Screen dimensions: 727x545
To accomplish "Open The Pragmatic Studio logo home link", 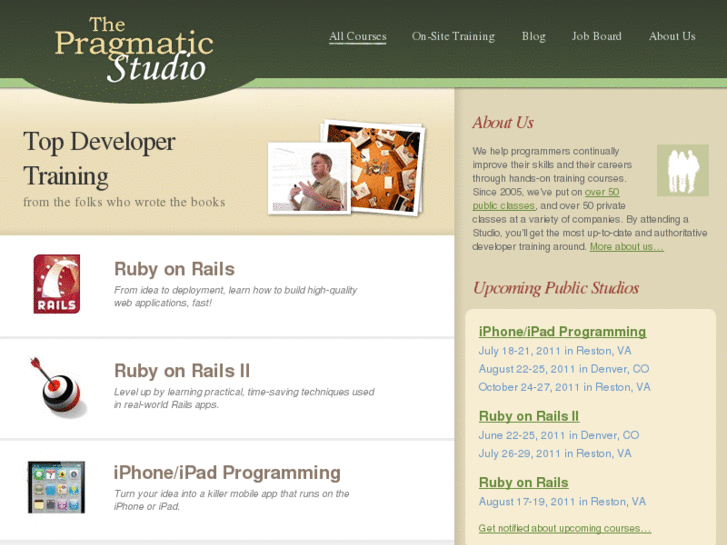I will coord(134,50).
